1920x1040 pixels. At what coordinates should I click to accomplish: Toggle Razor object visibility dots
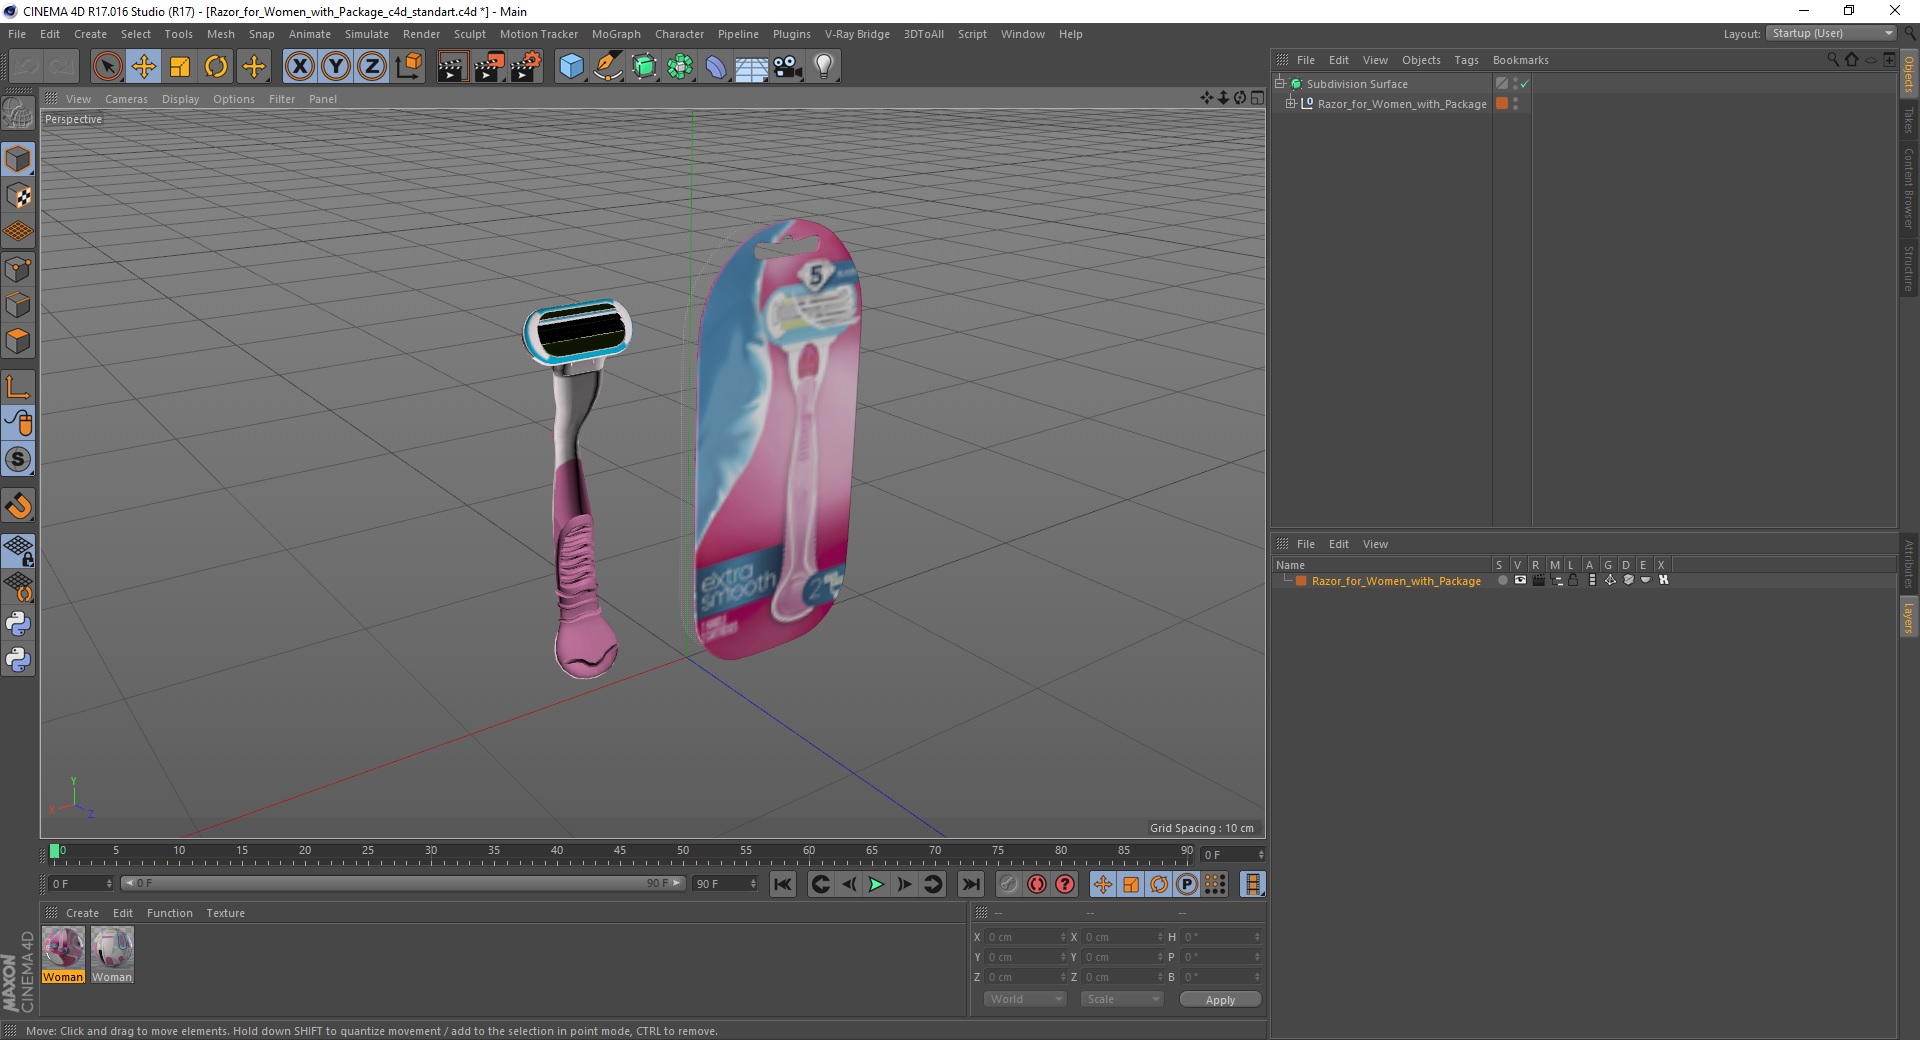pyautogui.click(x=1516, y=104)
